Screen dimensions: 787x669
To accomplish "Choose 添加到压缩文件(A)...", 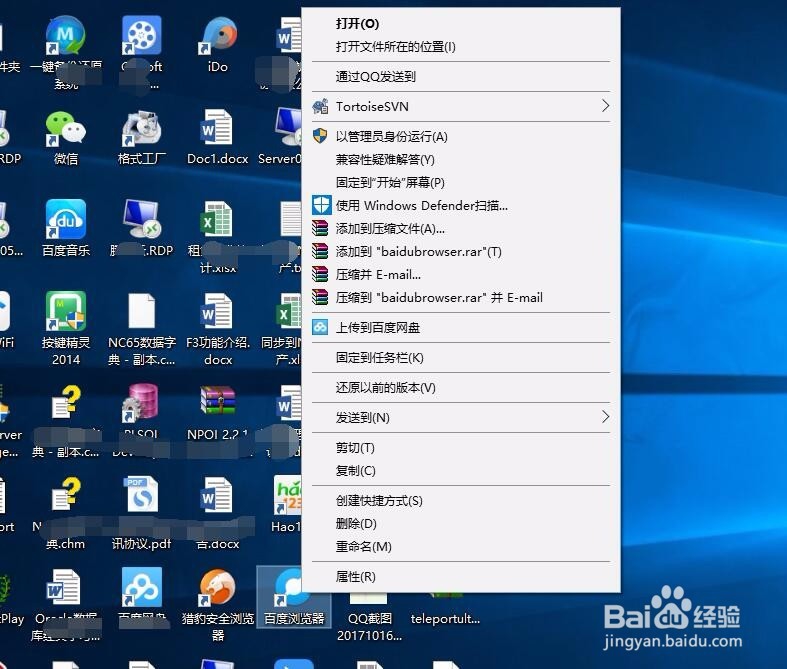I will coord(461,229).
